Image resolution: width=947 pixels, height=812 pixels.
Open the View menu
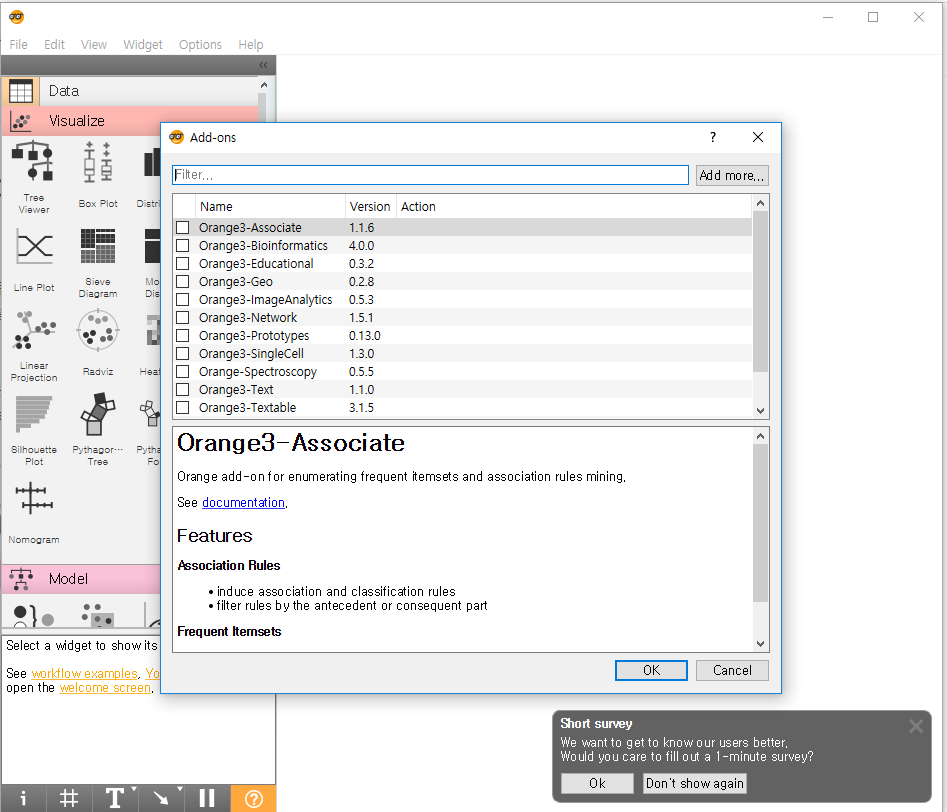94,45
